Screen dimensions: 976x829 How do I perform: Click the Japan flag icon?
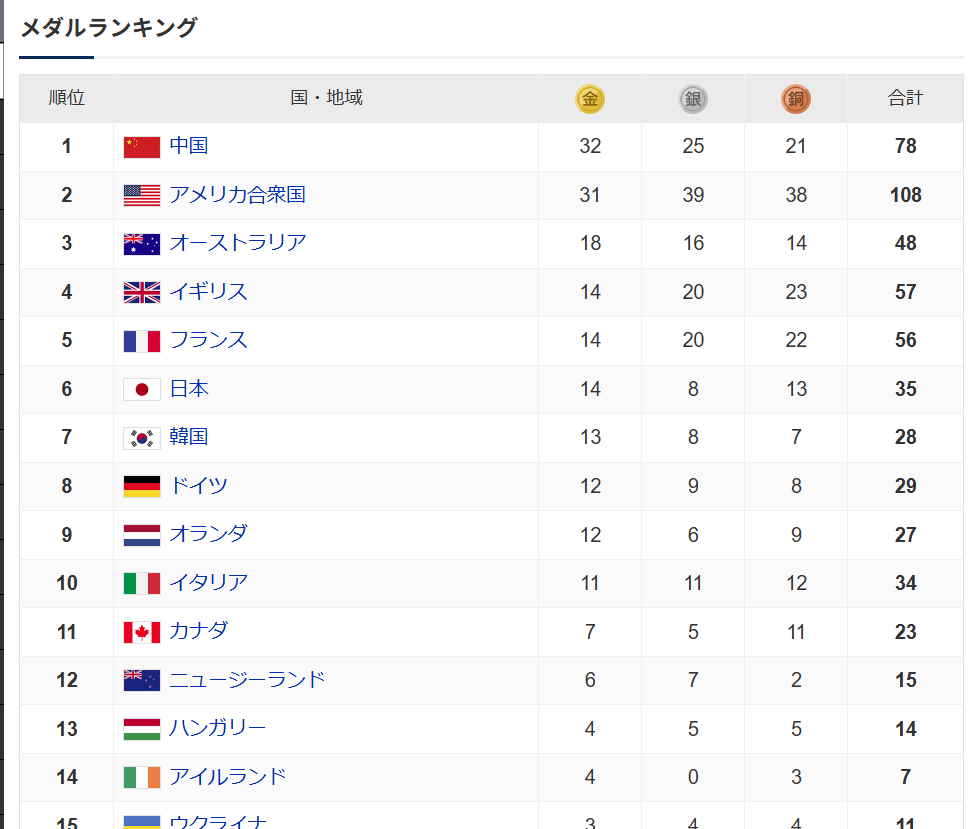click(x=142, y=389)
